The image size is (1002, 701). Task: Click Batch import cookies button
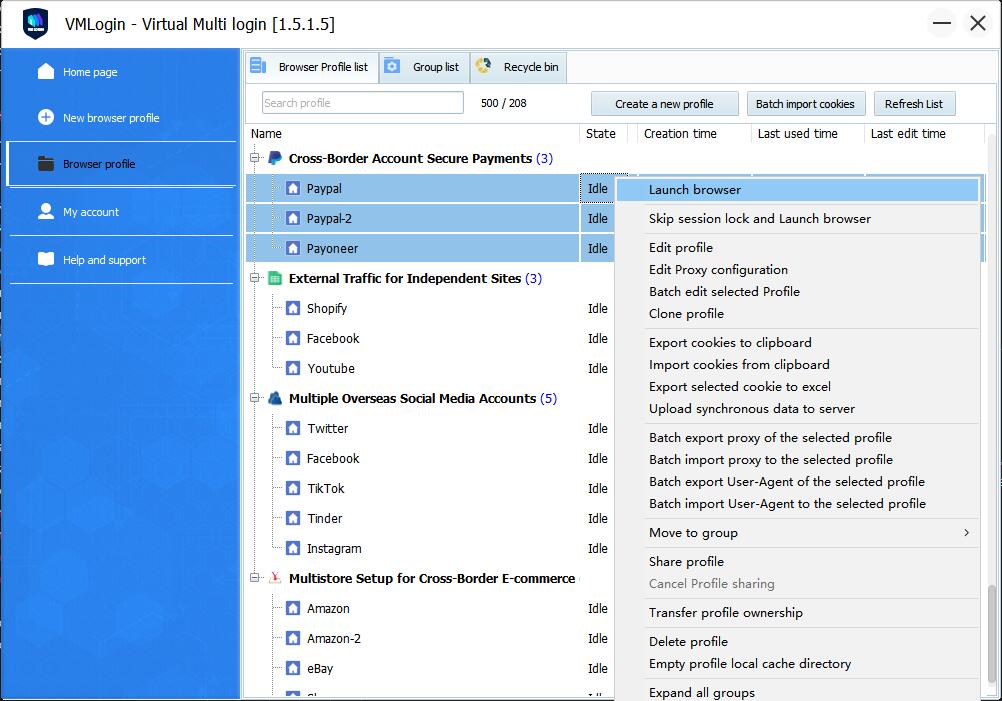(805, 104)
